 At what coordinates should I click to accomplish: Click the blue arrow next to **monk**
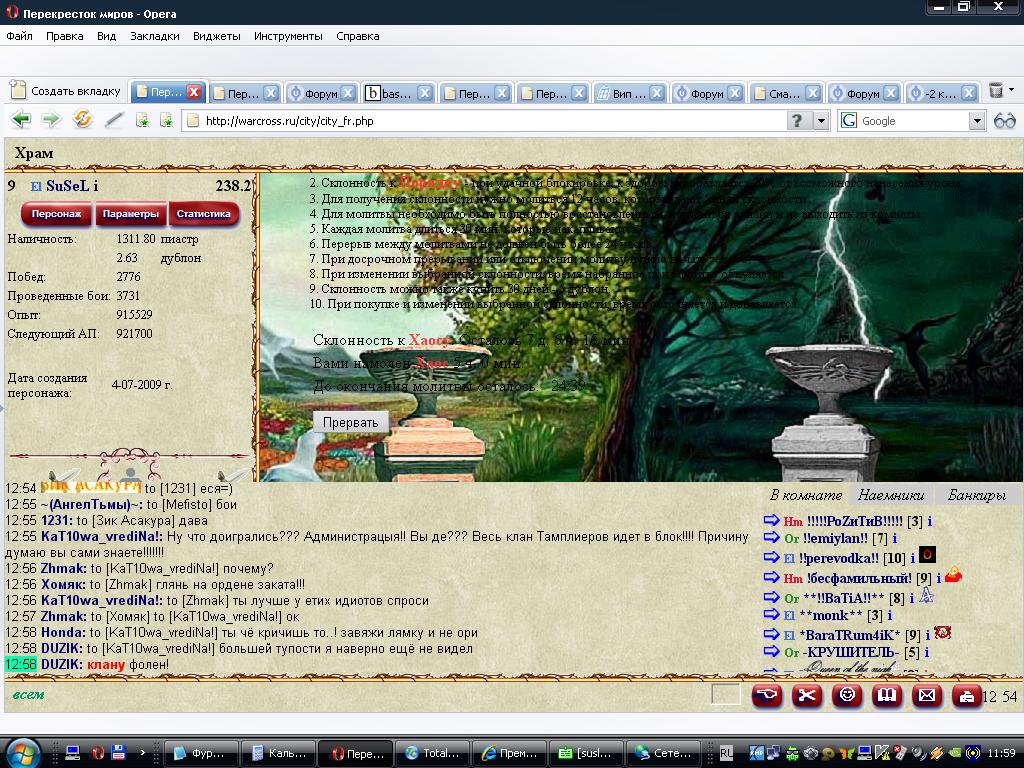772,615
